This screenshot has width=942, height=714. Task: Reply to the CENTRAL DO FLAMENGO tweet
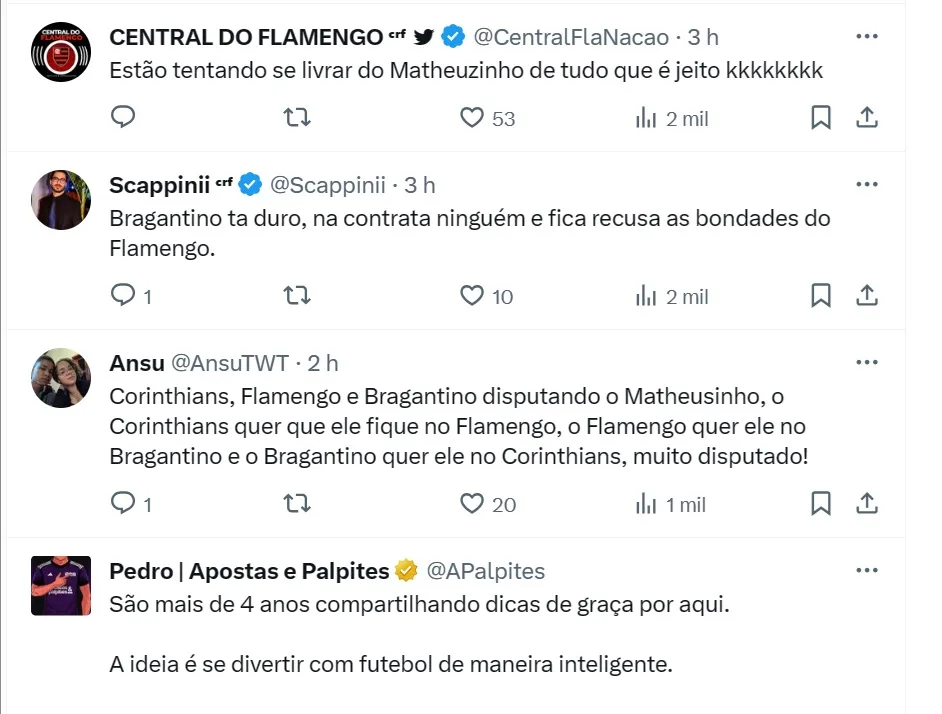pyautogui.click(x=122, y=118)
